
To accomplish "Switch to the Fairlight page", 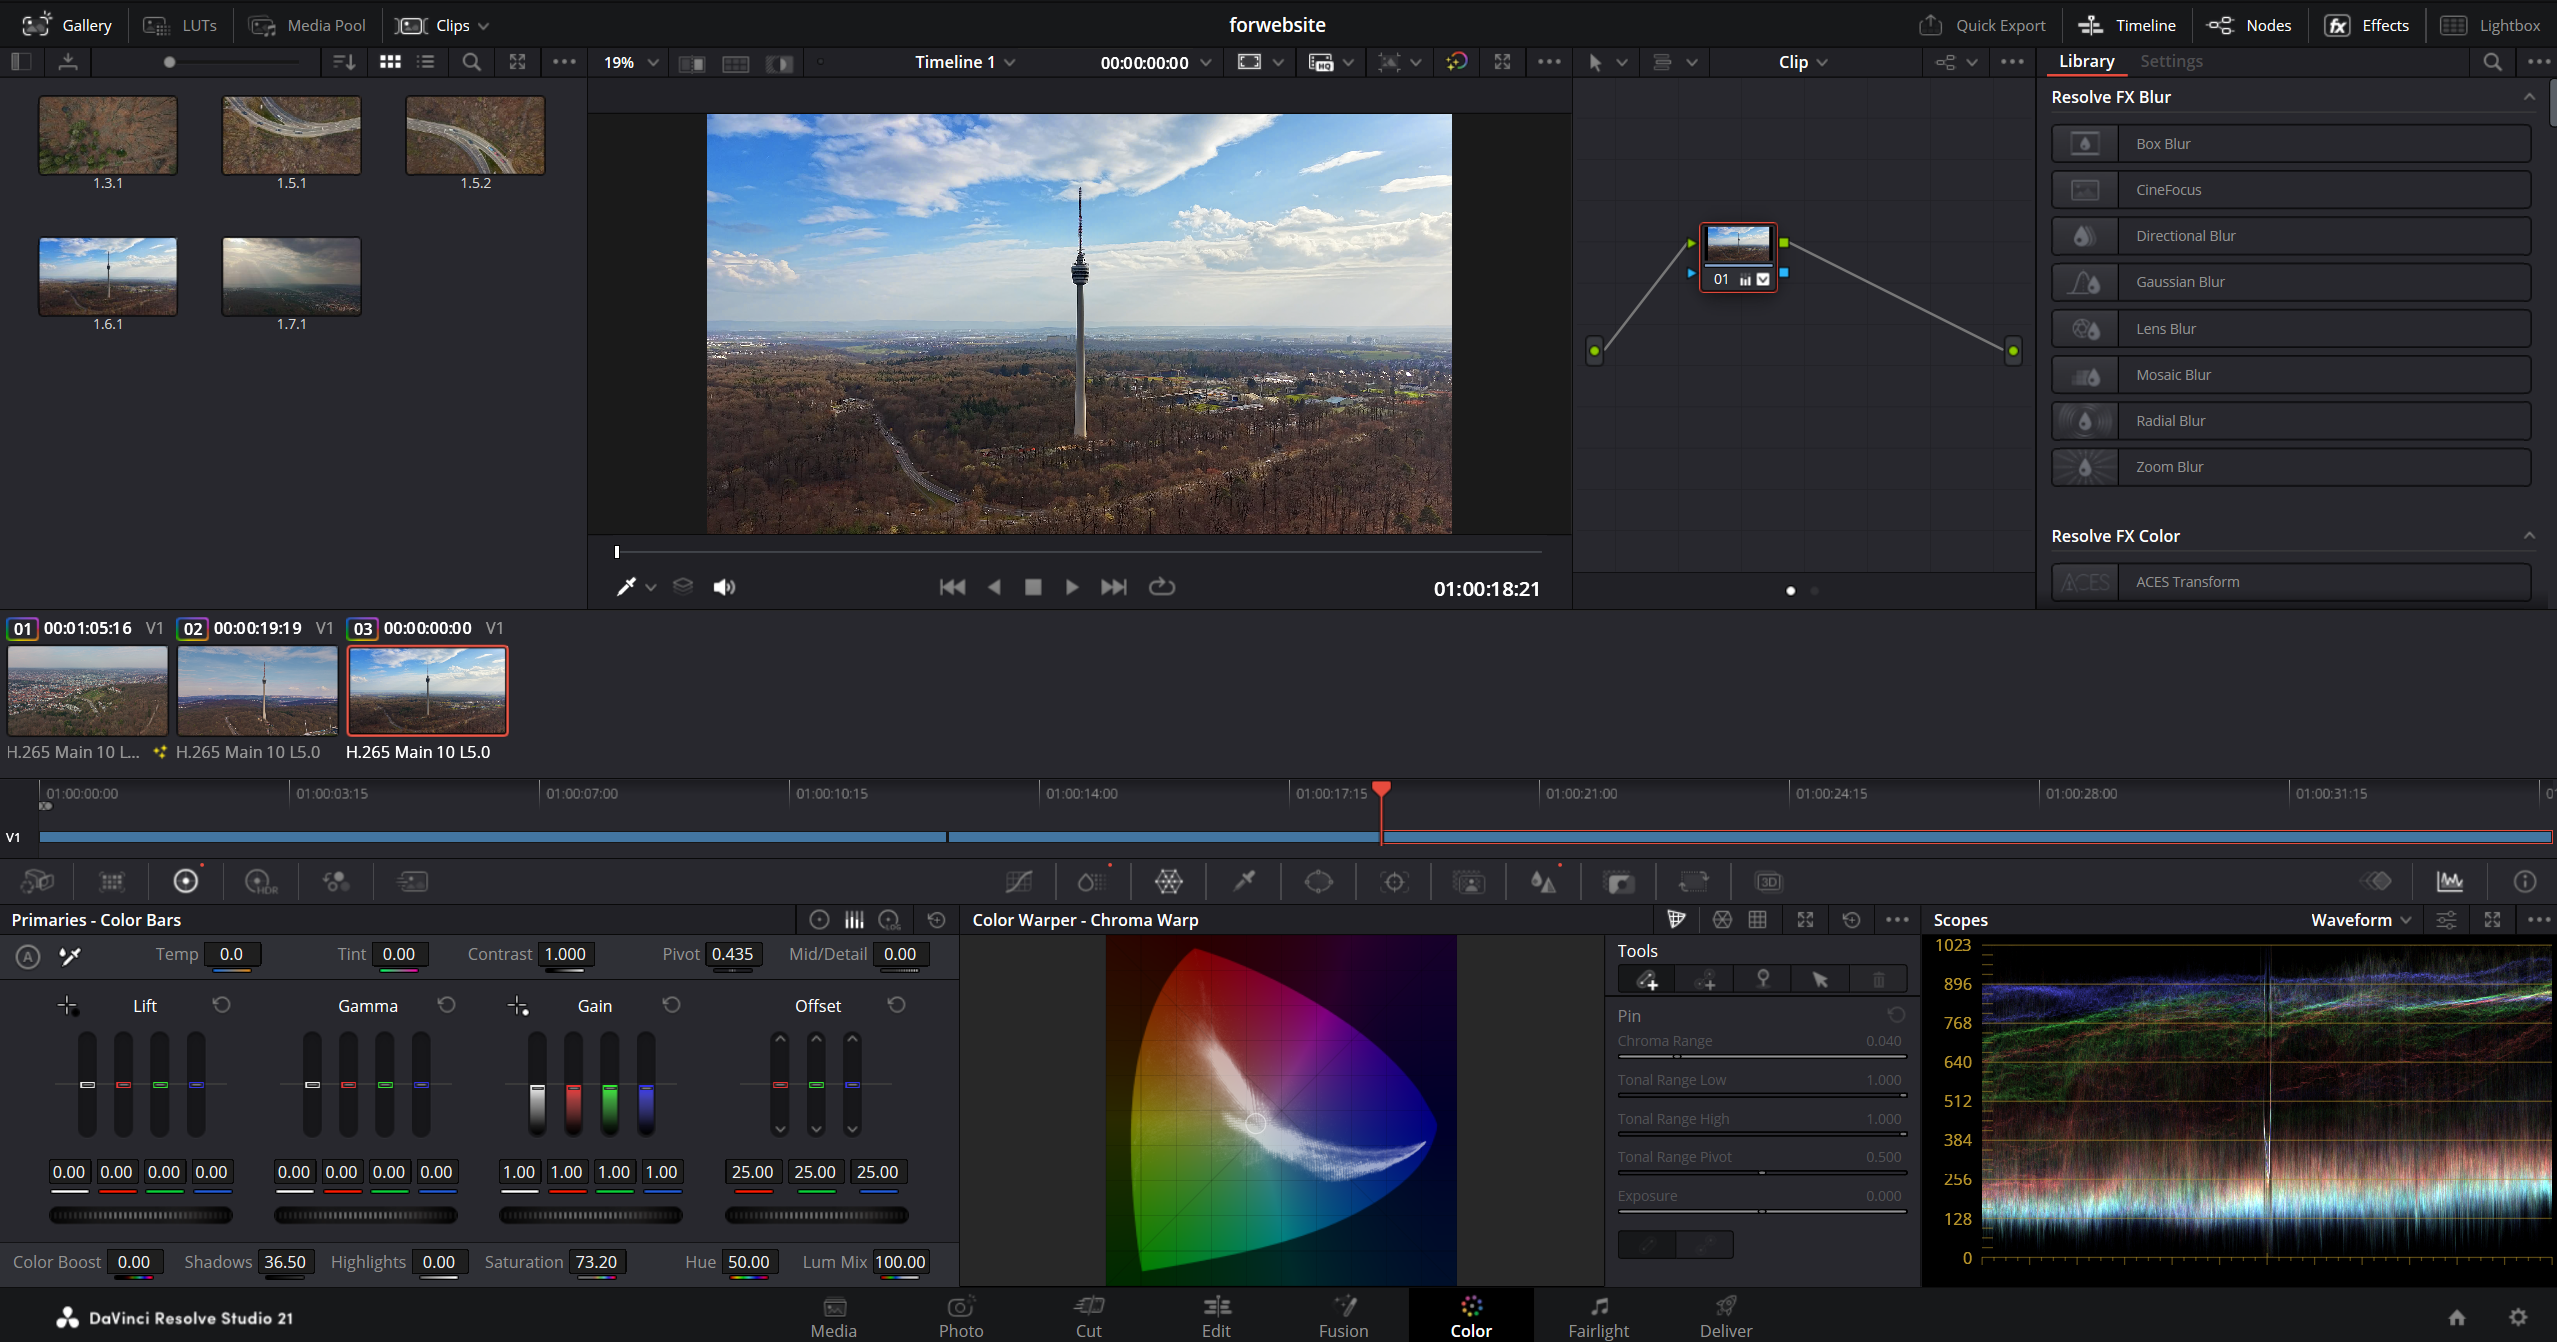I will [1598, 1316].
